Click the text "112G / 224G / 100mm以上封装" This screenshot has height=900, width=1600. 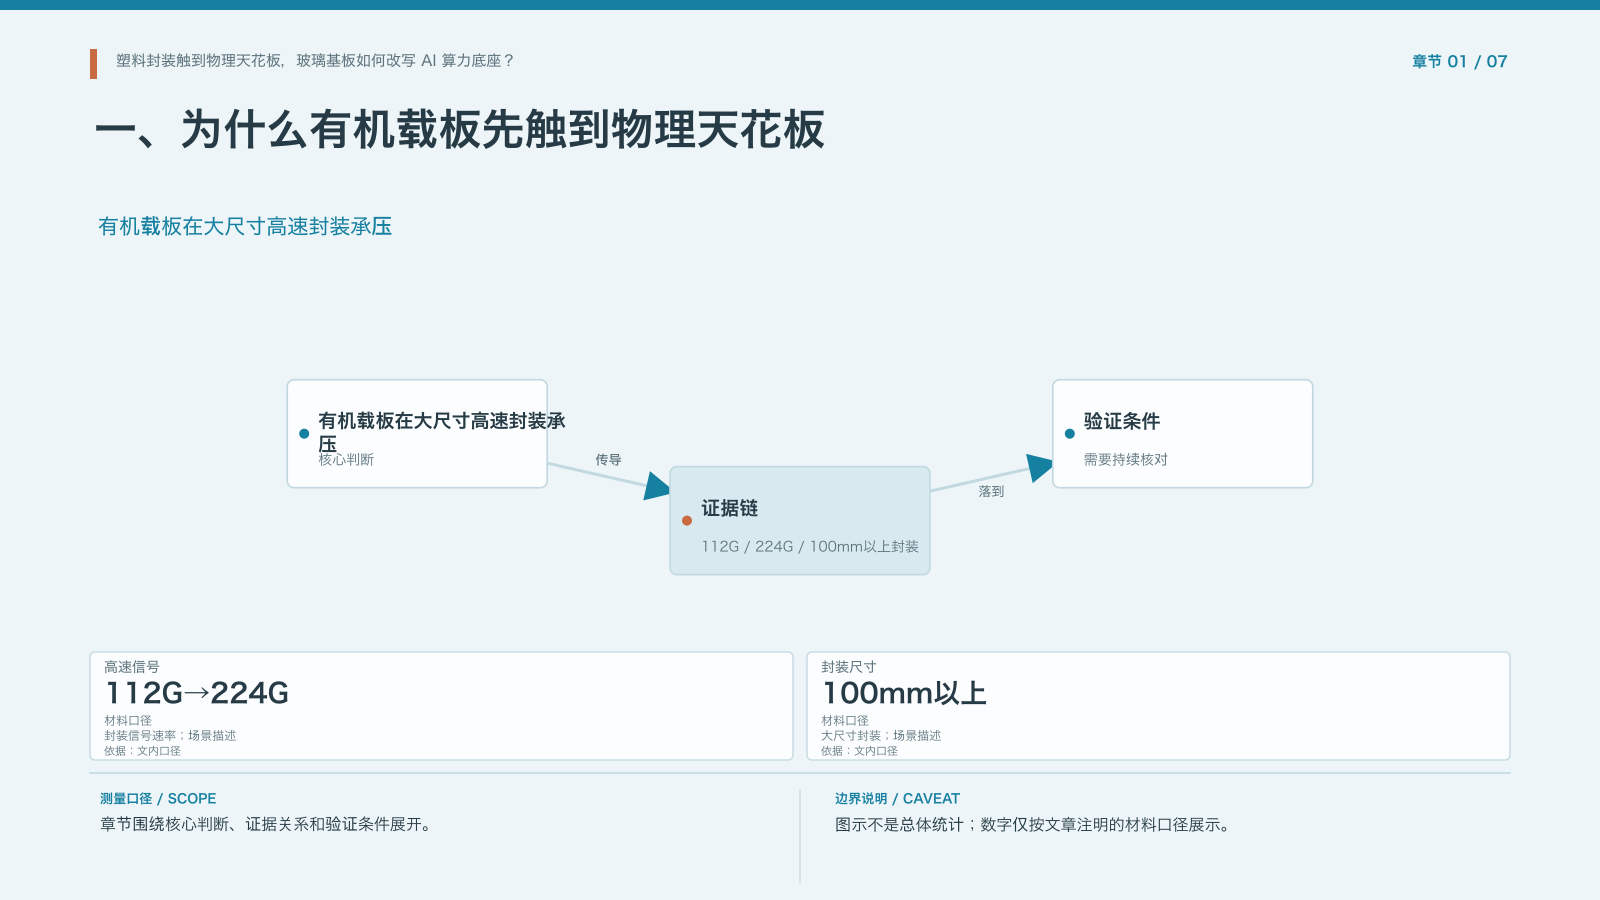point(810,547)
